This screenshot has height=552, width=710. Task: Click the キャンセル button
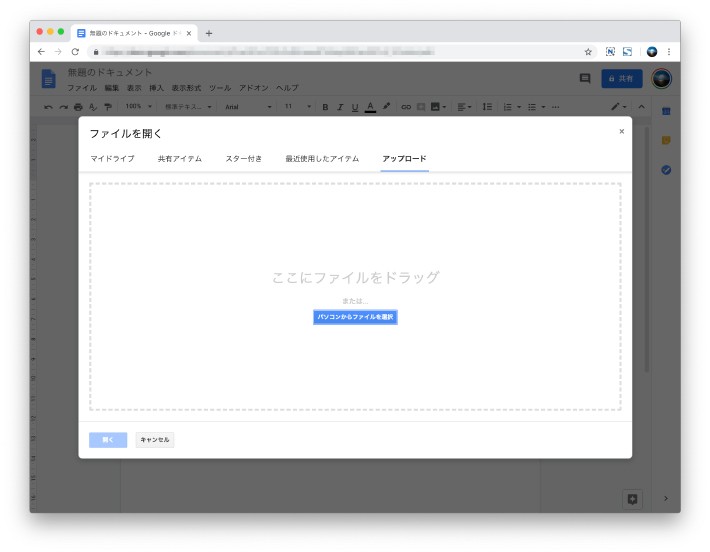[155, 440]
